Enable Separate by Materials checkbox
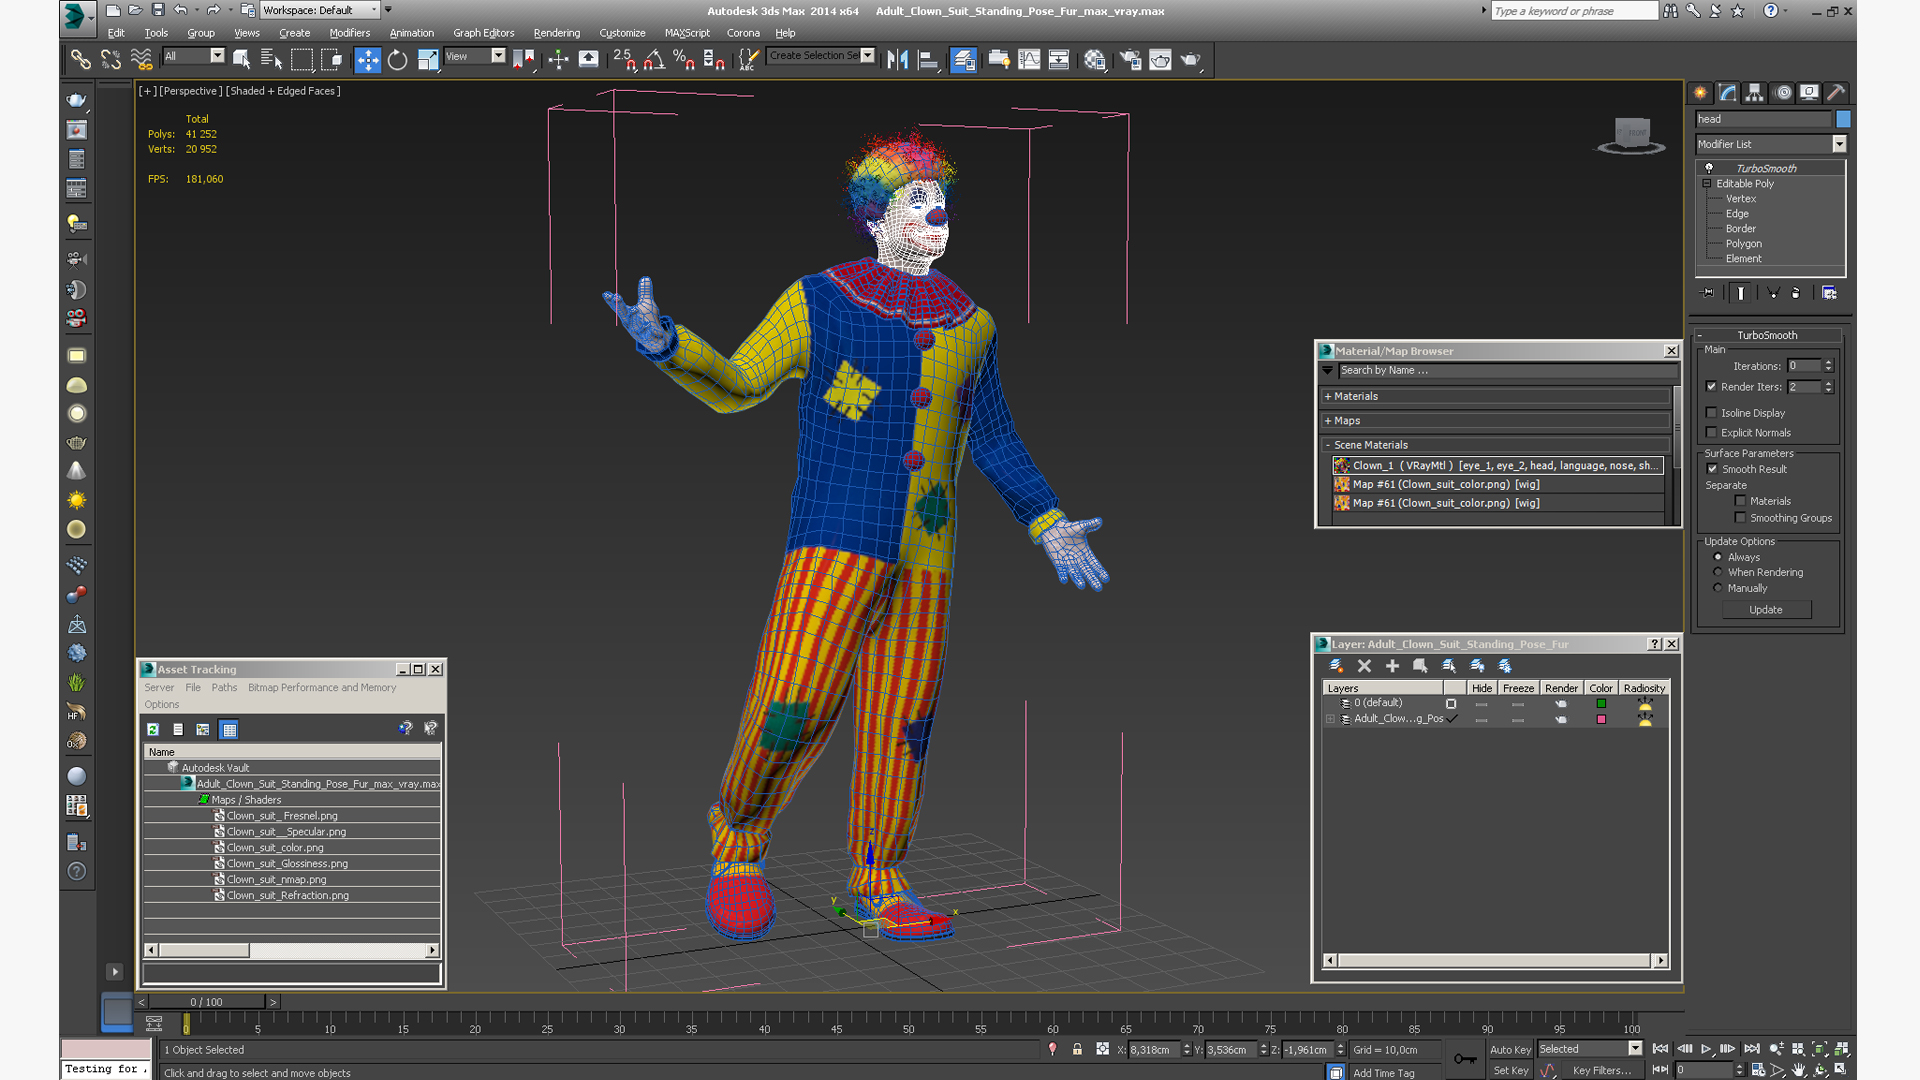The height and width of the screenshot is (1080, 1920). (x=1740, y=500)
